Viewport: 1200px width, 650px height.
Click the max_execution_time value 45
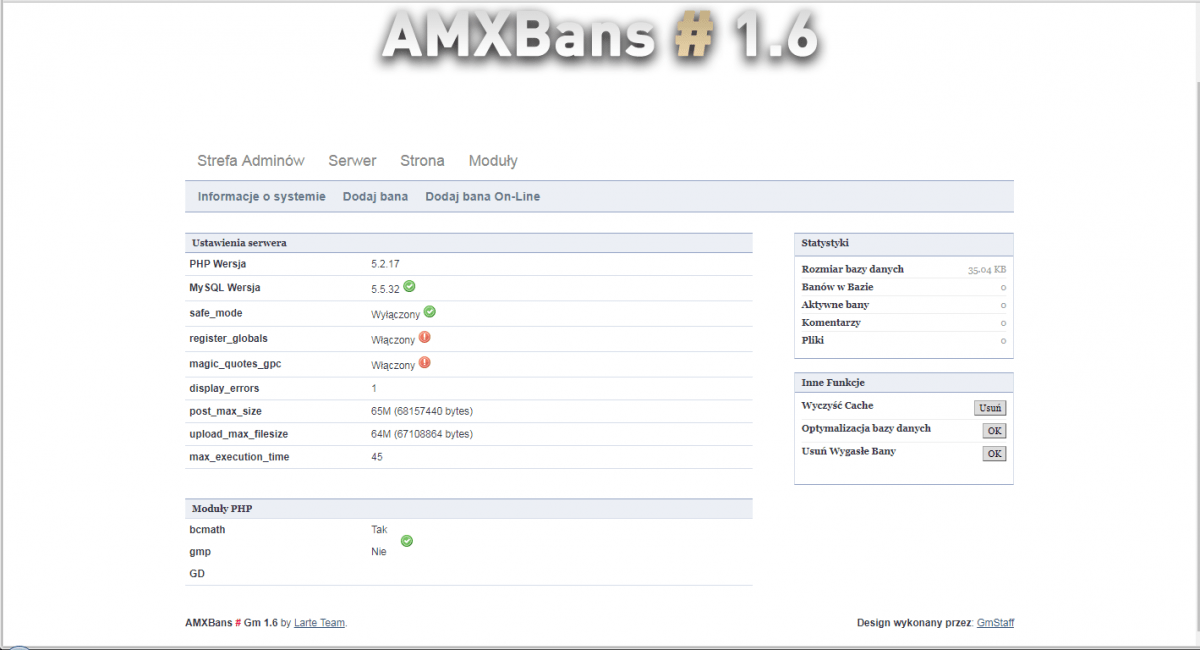377,457
